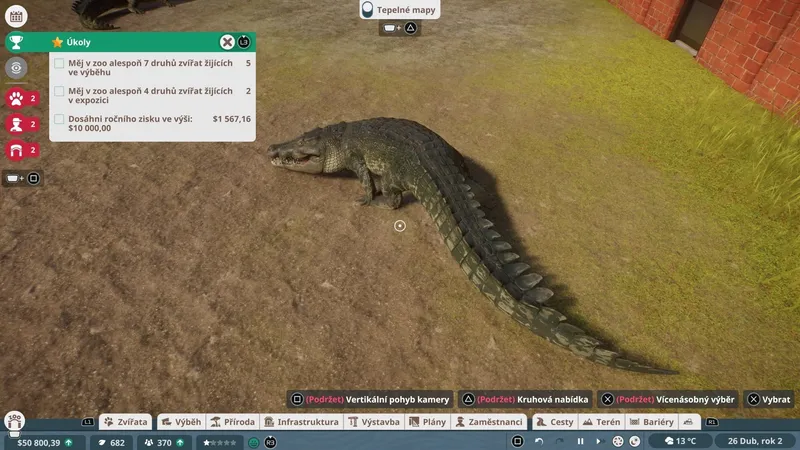The image size is (800, 450).
Task: Click the Úkoly panel title
Action: click(78, 42)
